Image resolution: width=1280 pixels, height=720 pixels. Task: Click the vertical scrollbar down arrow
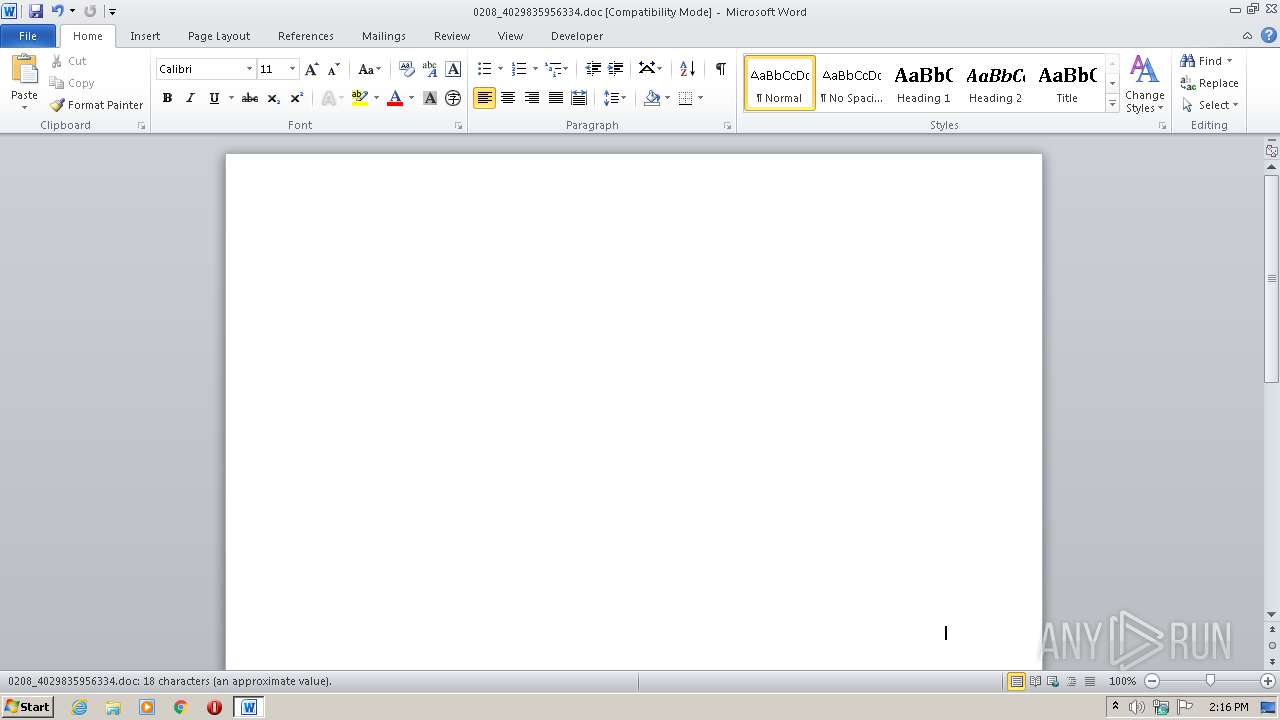tap(1272, 615)
